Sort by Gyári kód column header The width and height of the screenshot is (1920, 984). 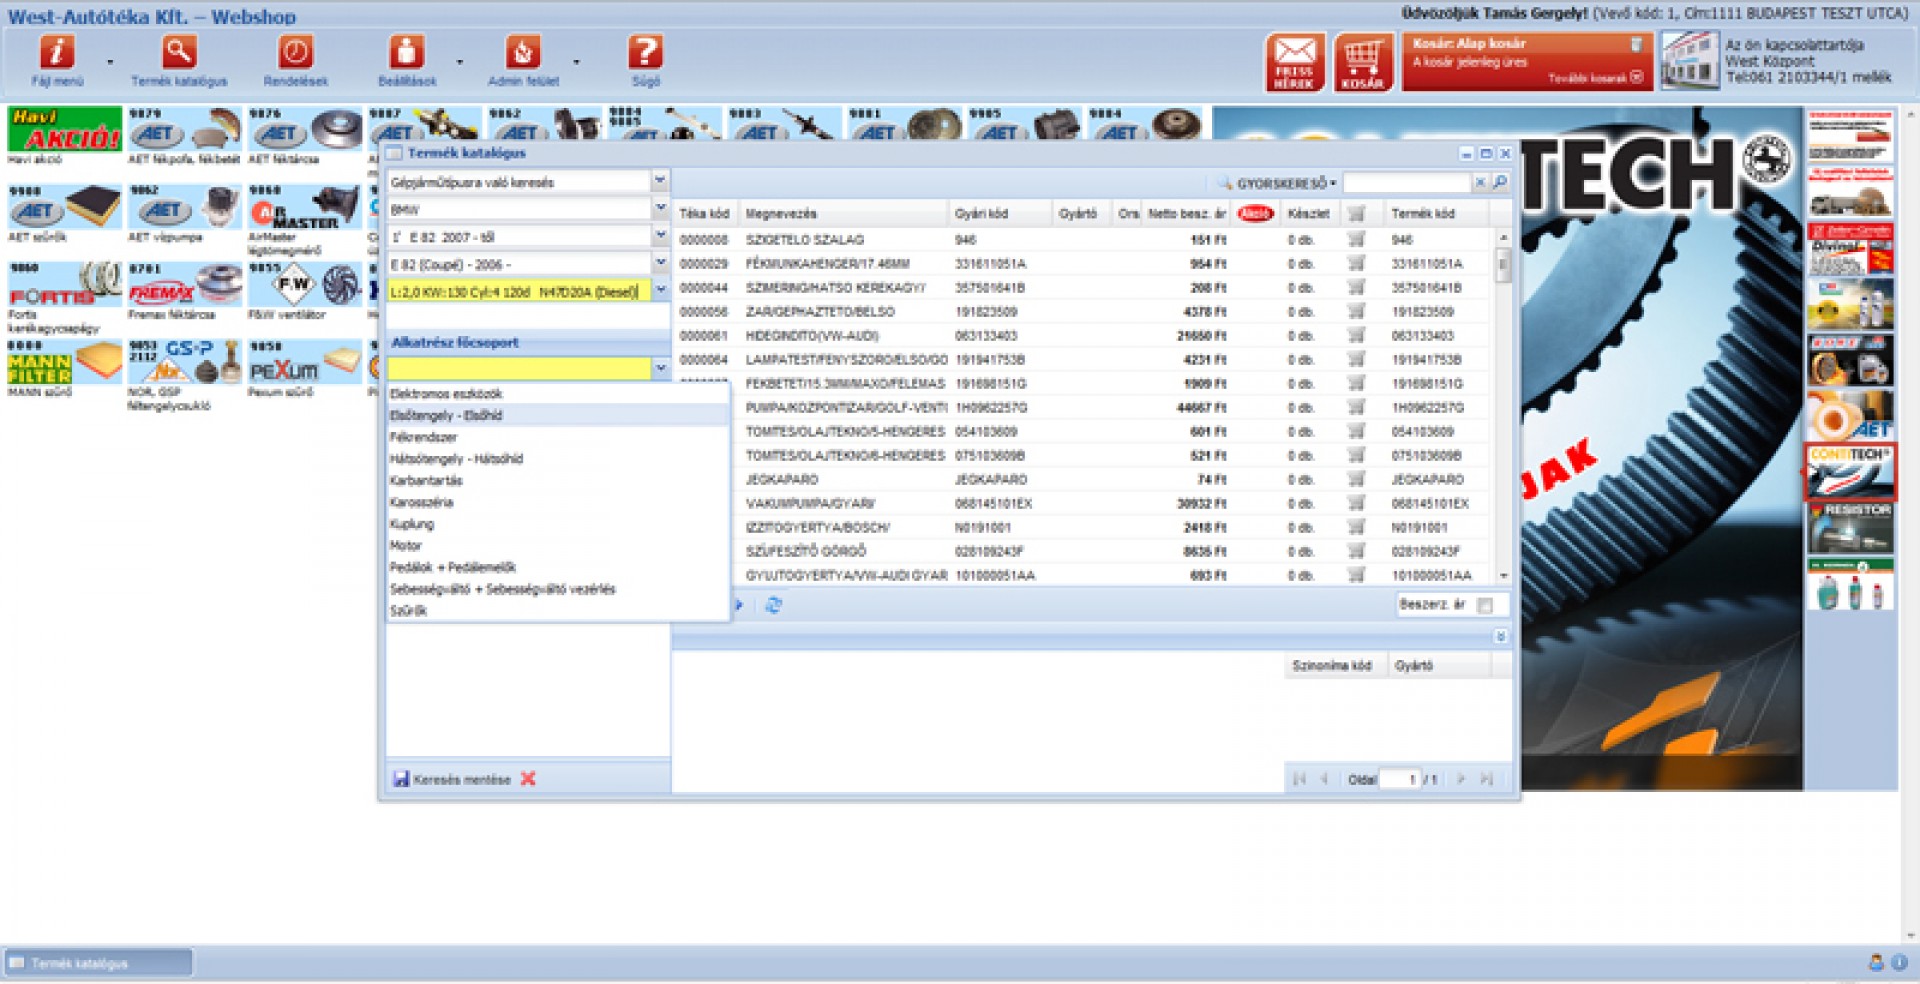coord(1000,213)
